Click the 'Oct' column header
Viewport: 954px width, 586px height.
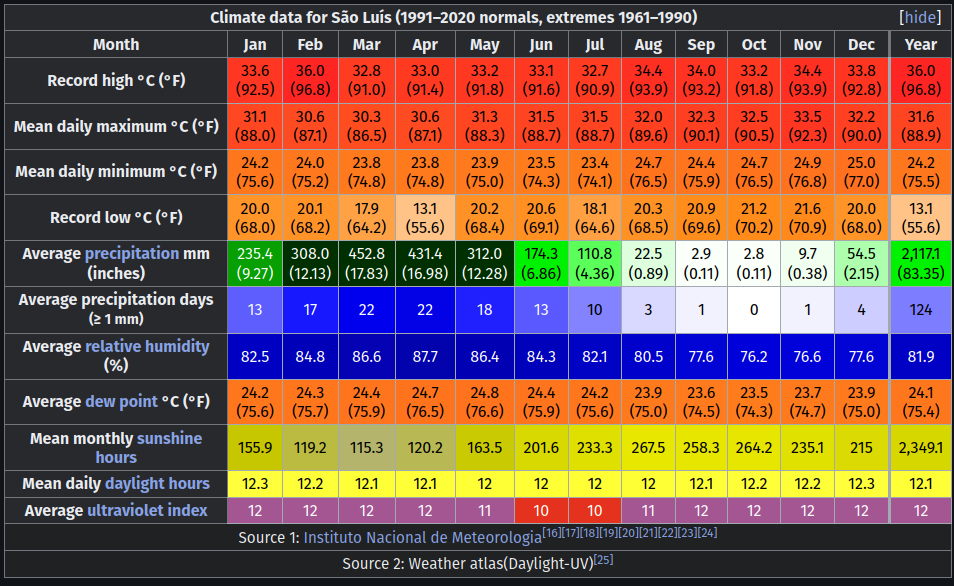(754, 44)
